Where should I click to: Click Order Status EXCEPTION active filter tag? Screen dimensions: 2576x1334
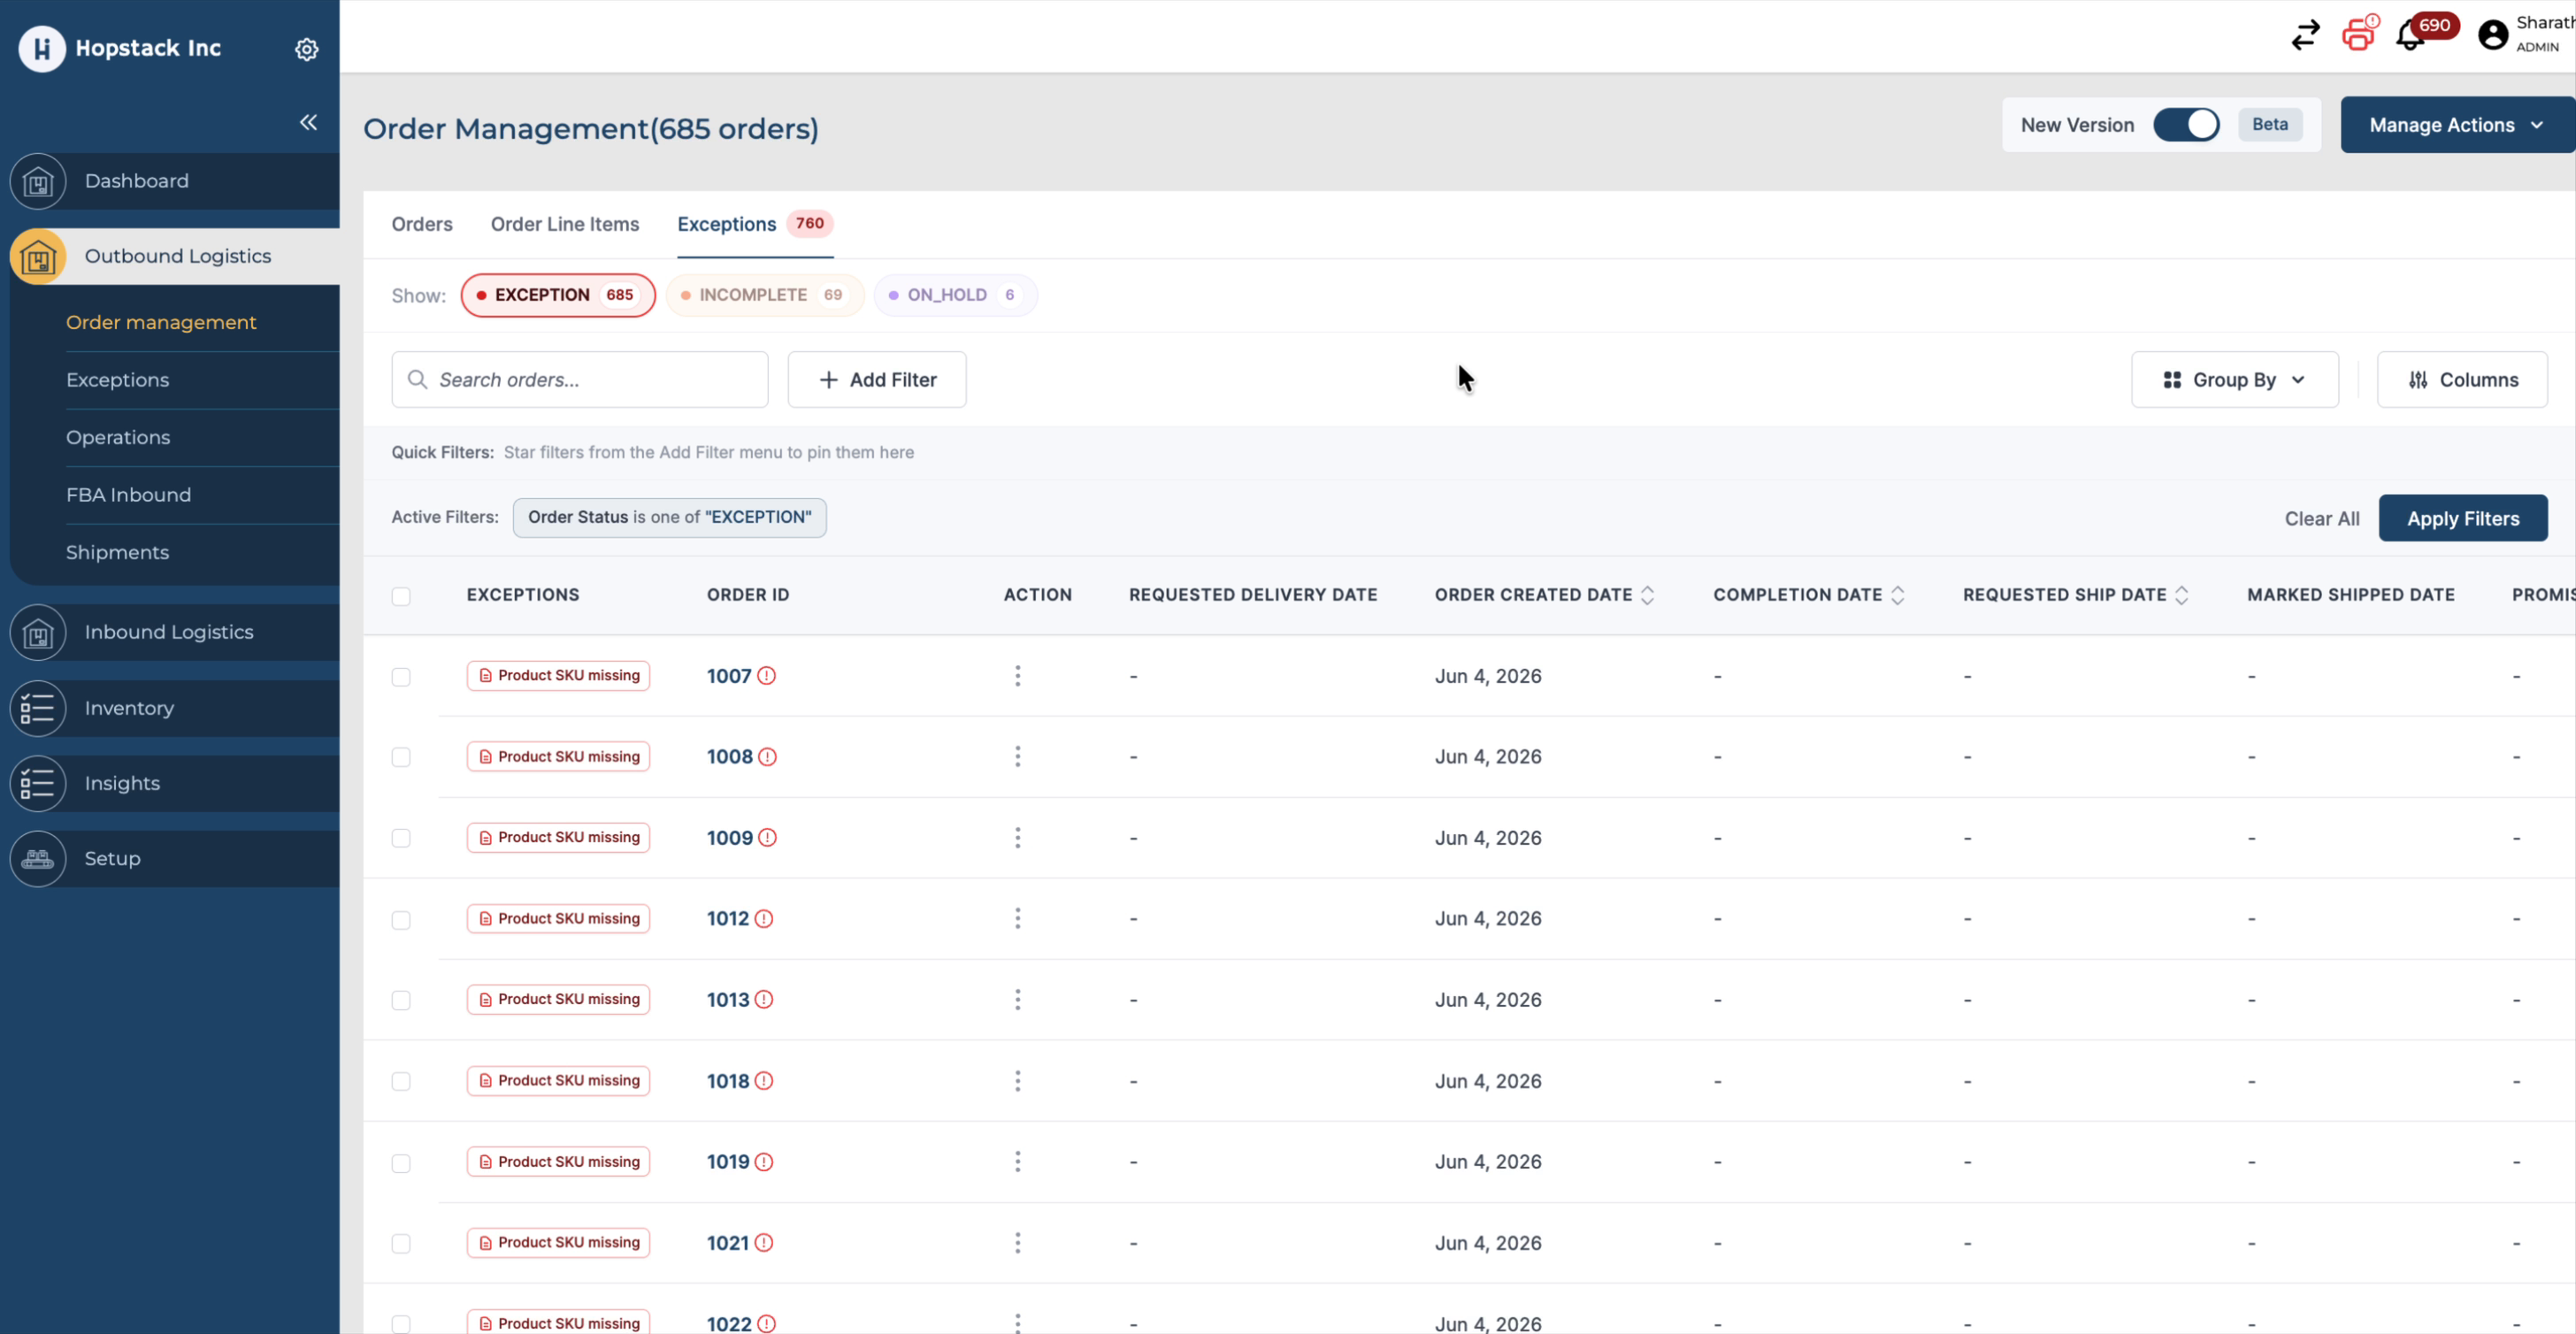click(x=670, y=517)
